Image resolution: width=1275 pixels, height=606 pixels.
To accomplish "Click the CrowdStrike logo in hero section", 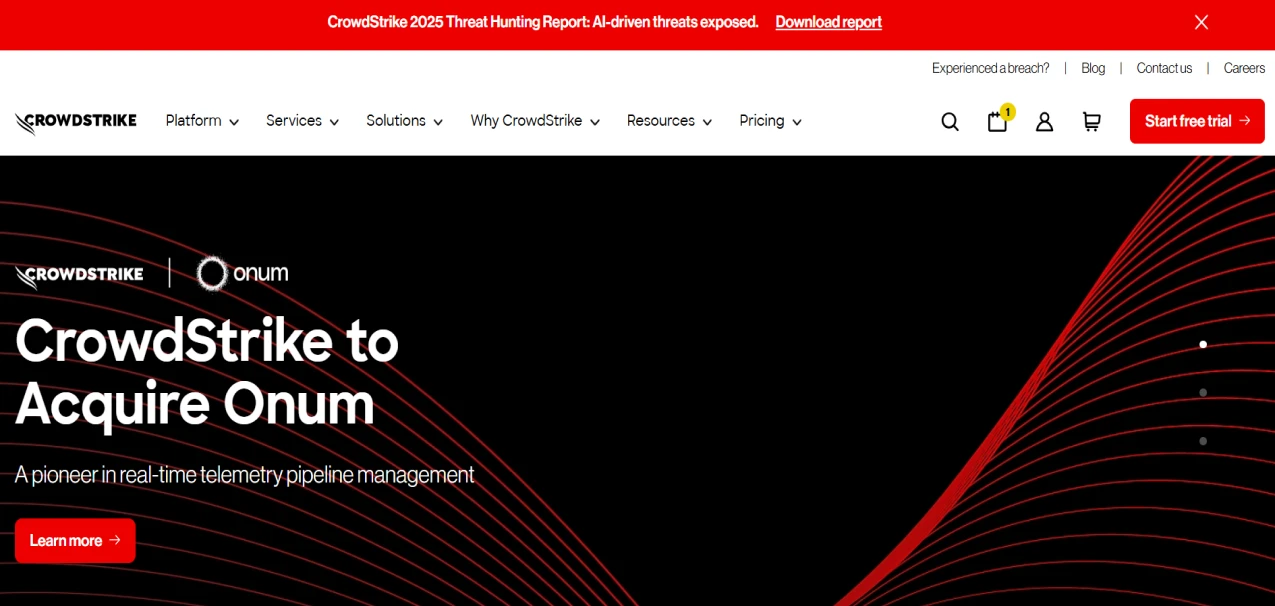I will coord(79,275).
